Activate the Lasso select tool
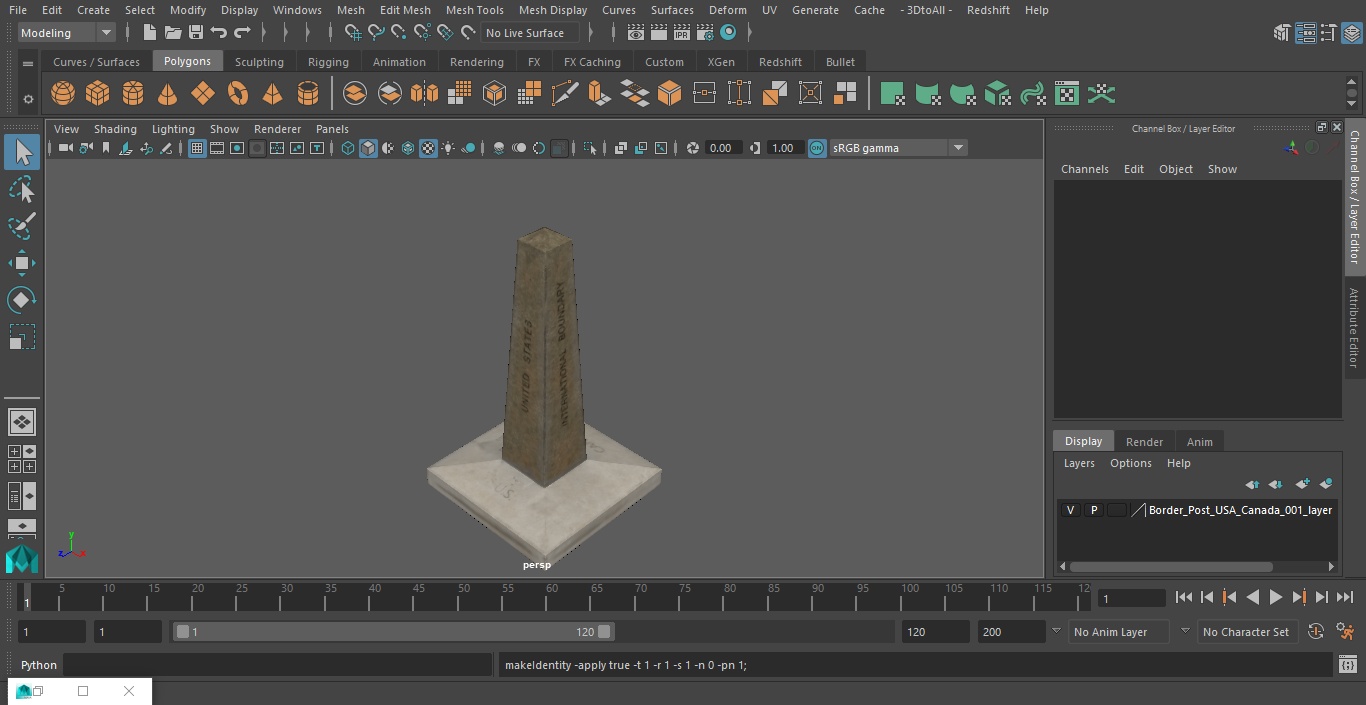The image size is (1366, 705). (x=22, y=189)
